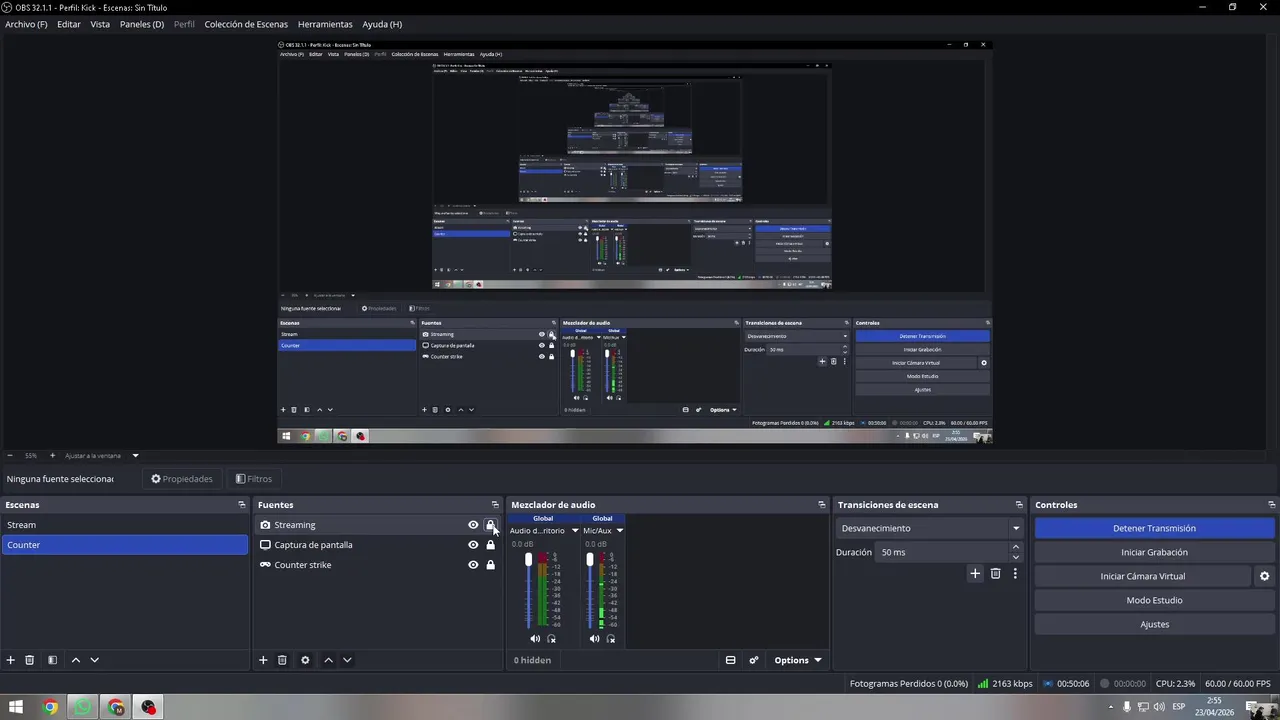Open the Vista menu
The image size is (1280, 720).
(100, 24)
